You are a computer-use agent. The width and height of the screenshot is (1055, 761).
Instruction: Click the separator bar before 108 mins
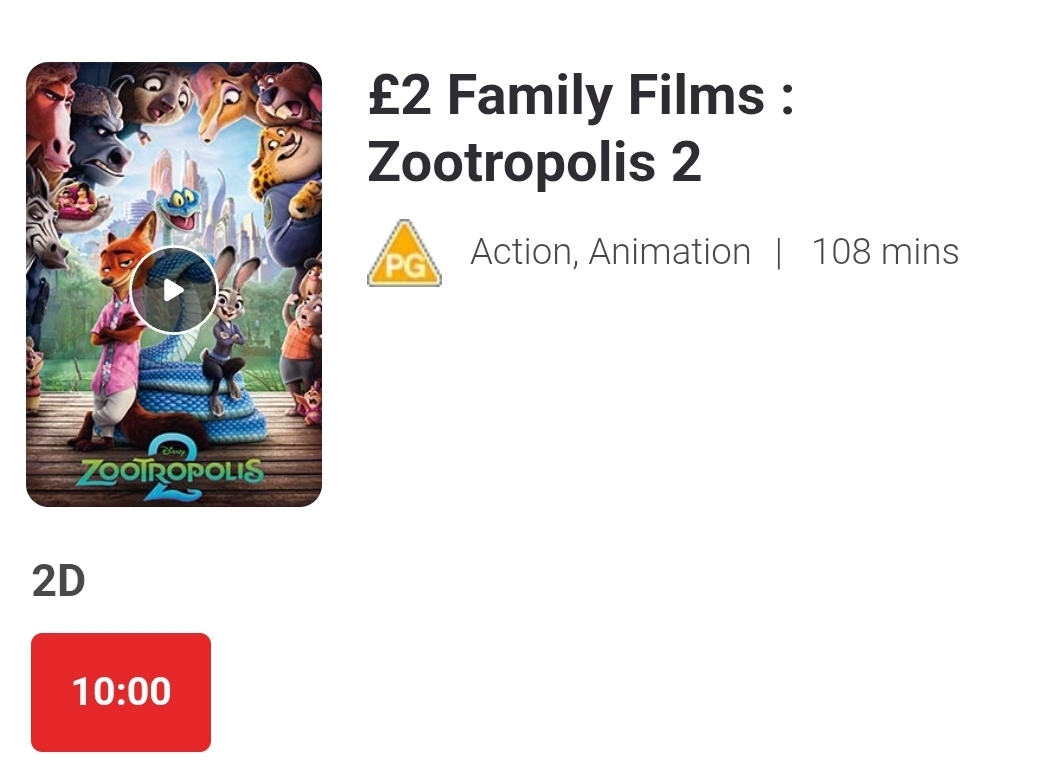pyautogui.click(x=779, y=252)
